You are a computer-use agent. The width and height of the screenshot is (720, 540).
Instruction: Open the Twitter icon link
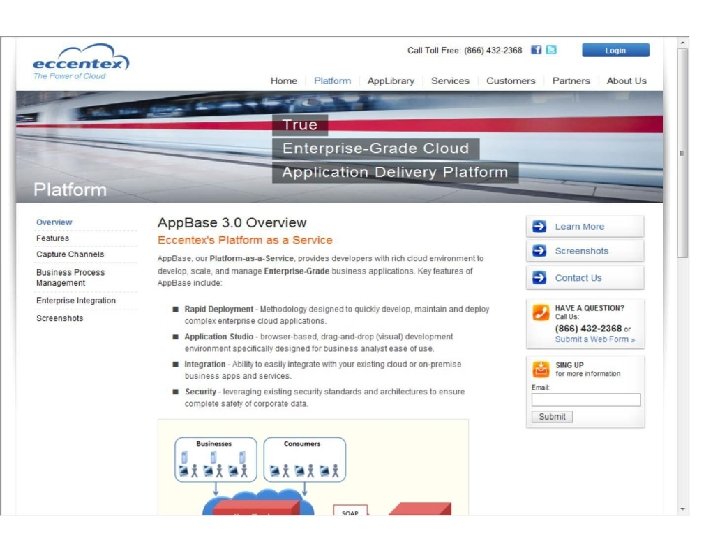(x=551, y=50)
